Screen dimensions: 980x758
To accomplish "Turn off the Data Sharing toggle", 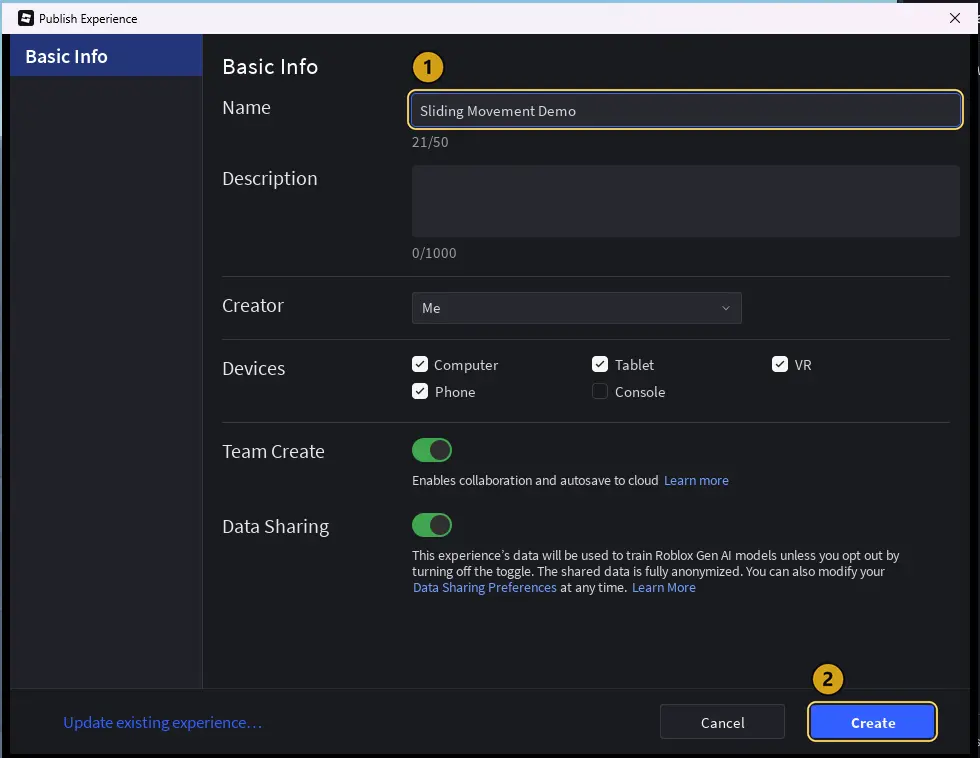I will coord(432,525).
